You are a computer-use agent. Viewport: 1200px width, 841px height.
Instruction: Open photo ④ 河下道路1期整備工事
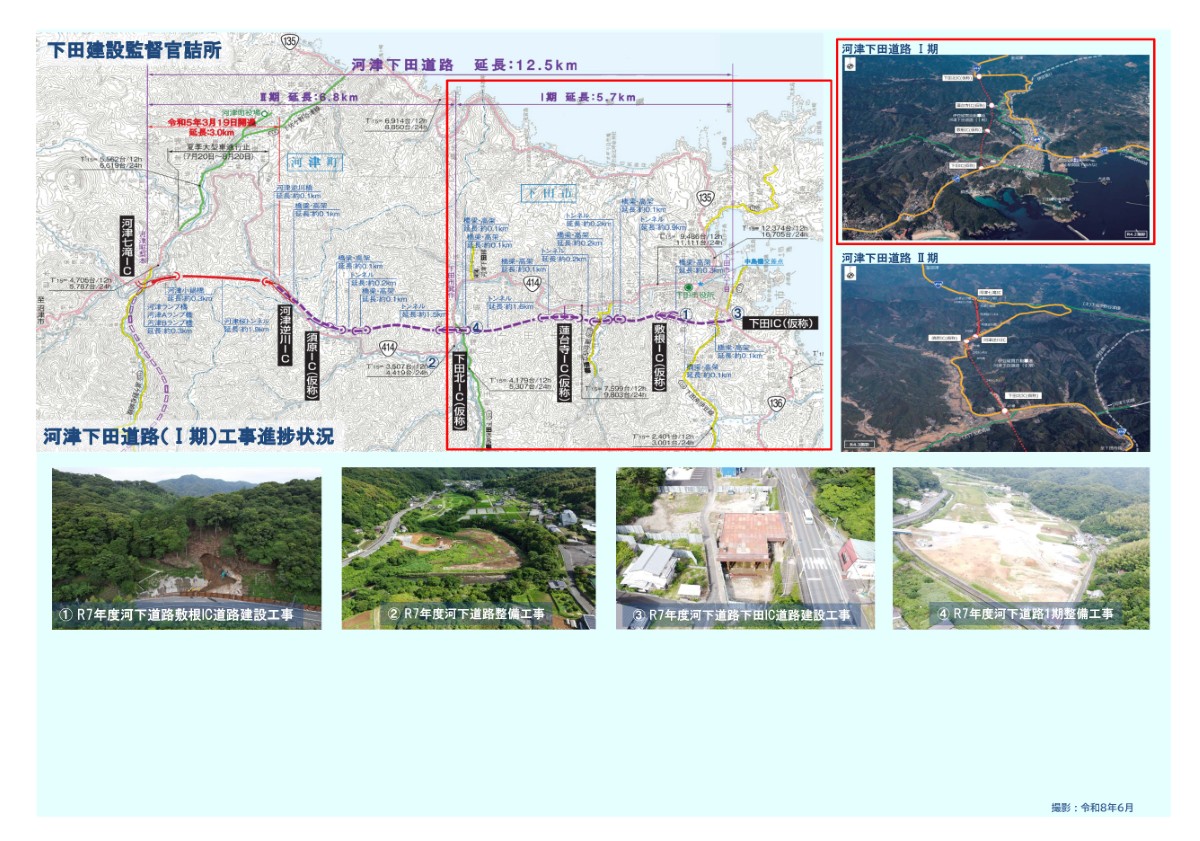click(x=1021, y=548)
